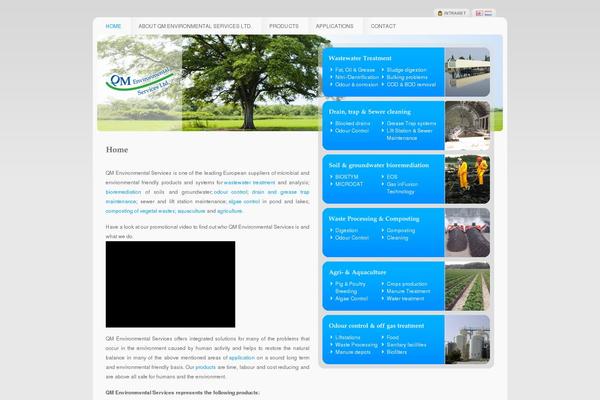Select Sanitary facilities link
The height and width of the screenshot is (400, 600).
pos(406,345)
